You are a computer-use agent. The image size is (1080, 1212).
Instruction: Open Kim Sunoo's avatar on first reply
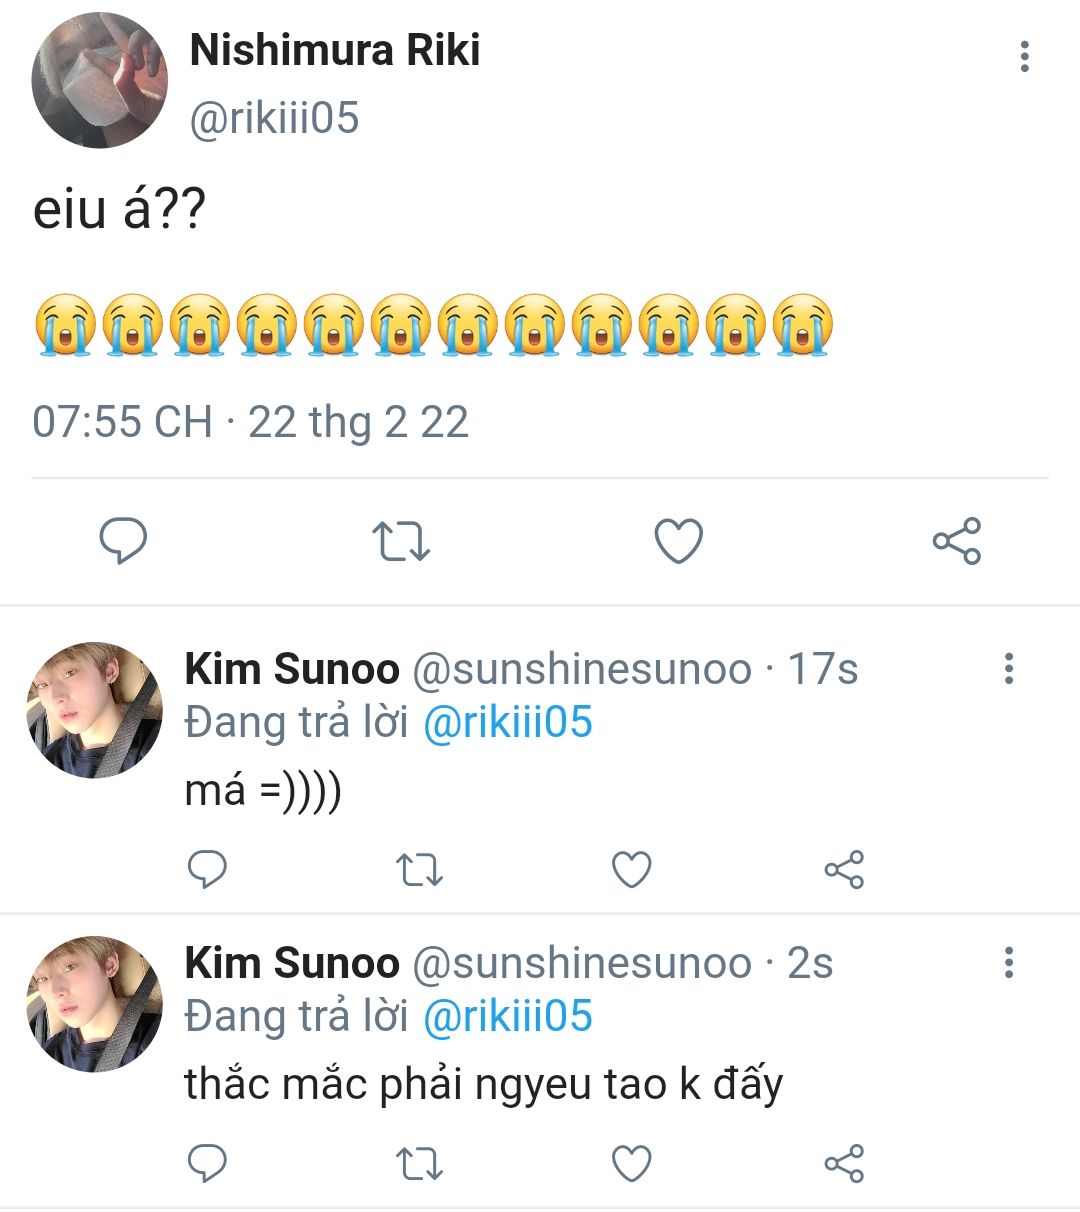point(94,711)
